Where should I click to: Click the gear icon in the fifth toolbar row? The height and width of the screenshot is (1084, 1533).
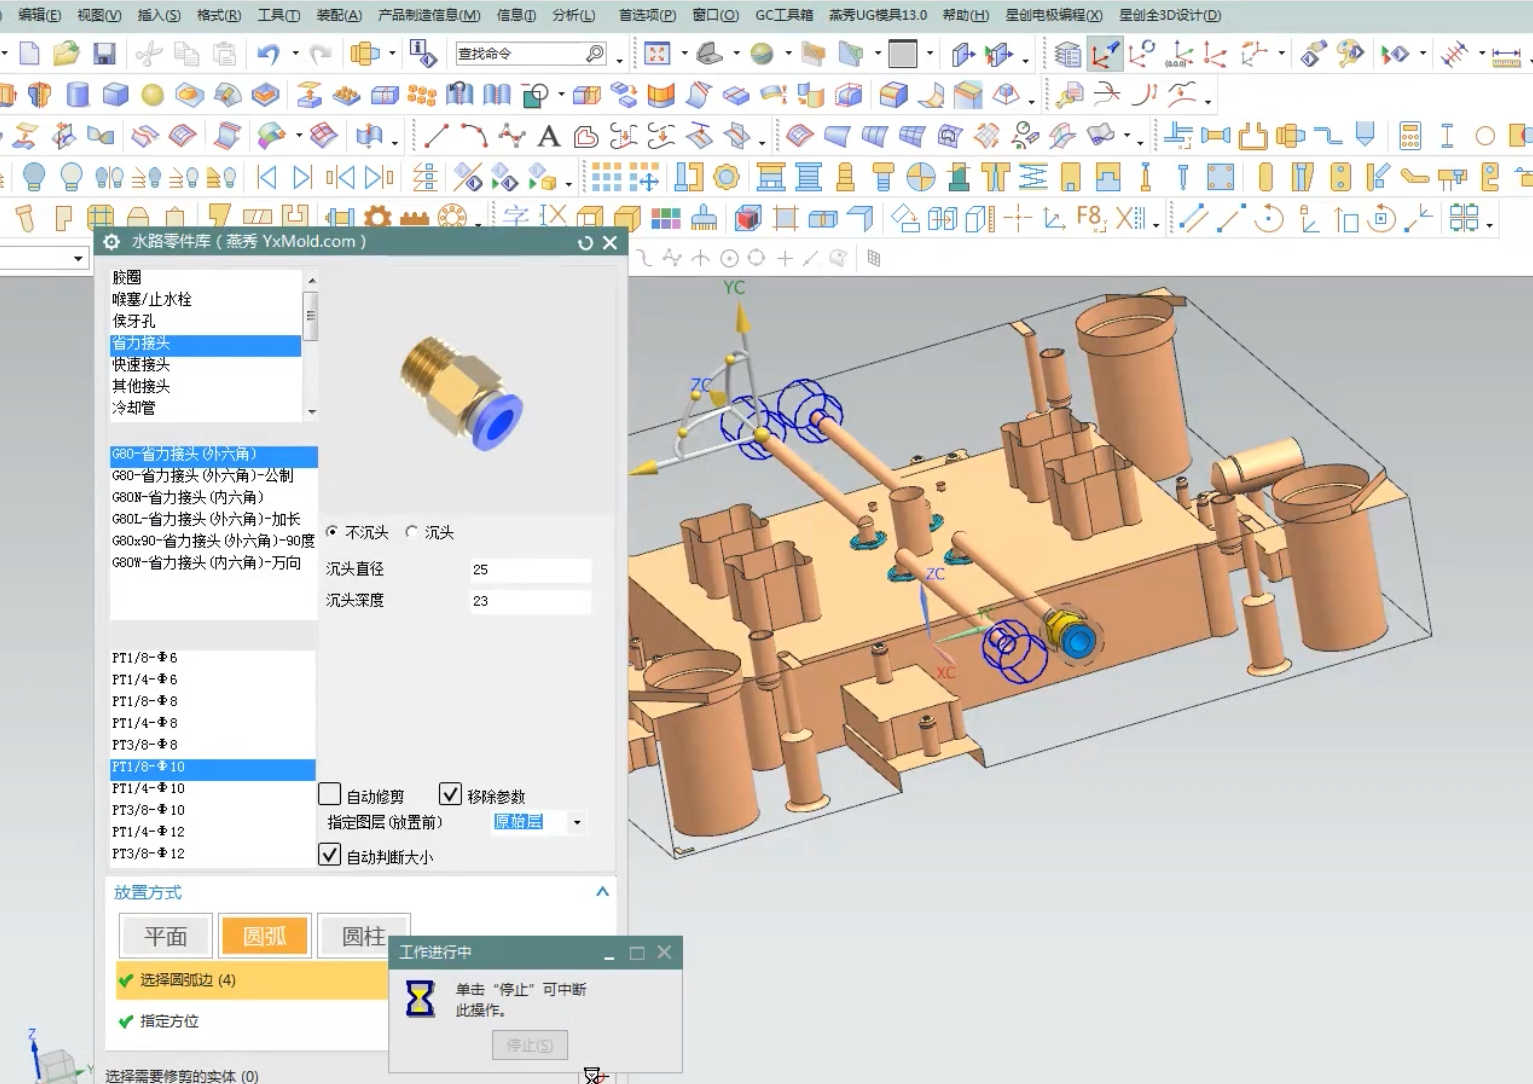tap(377, 218)
